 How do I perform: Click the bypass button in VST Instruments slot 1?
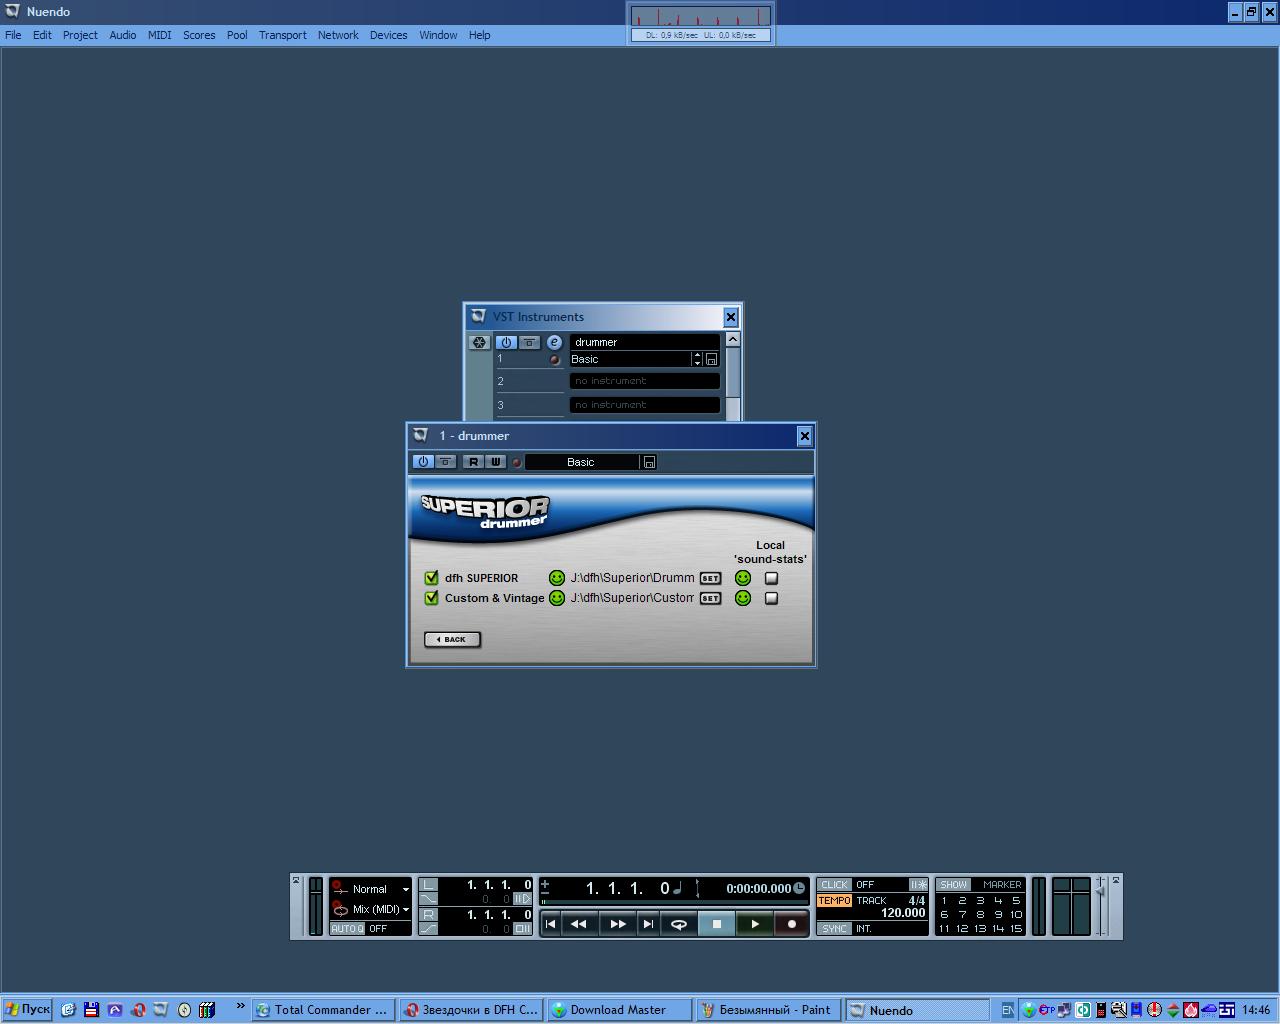click(529, 342)
